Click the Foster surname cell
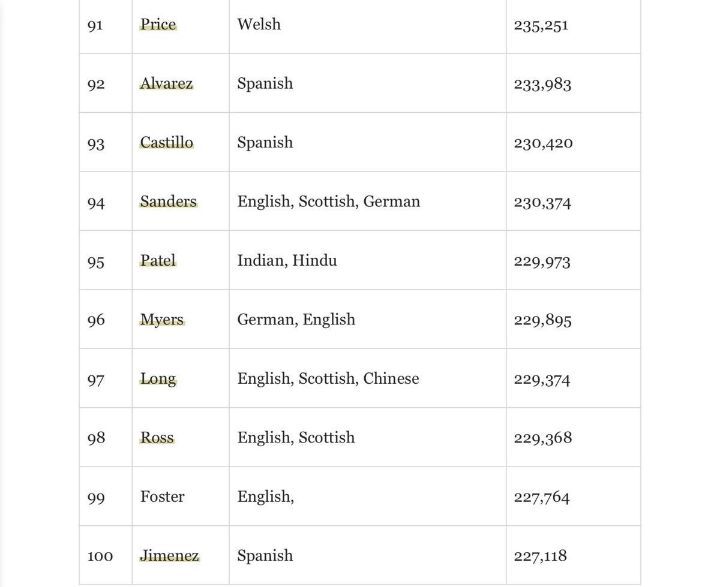 [x=162, y=497]
